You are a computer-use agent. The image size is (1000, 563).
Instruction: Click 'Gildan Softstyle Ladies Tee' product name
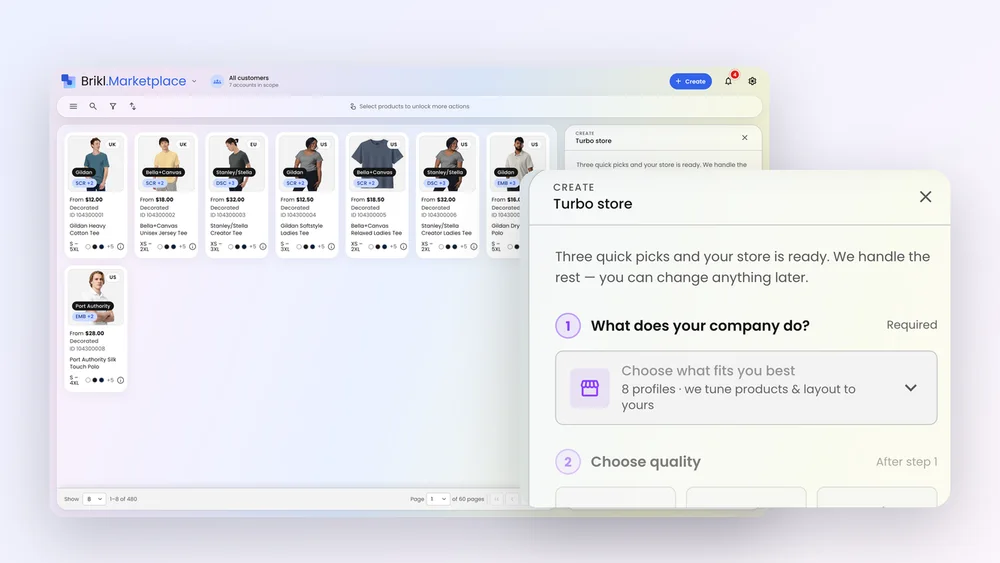302,230
